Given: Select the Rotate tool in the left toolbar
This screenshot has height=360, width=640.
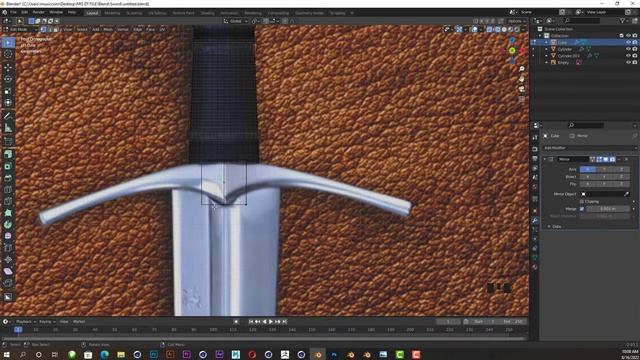Looking at the screenshot, I should pos(8,79).
